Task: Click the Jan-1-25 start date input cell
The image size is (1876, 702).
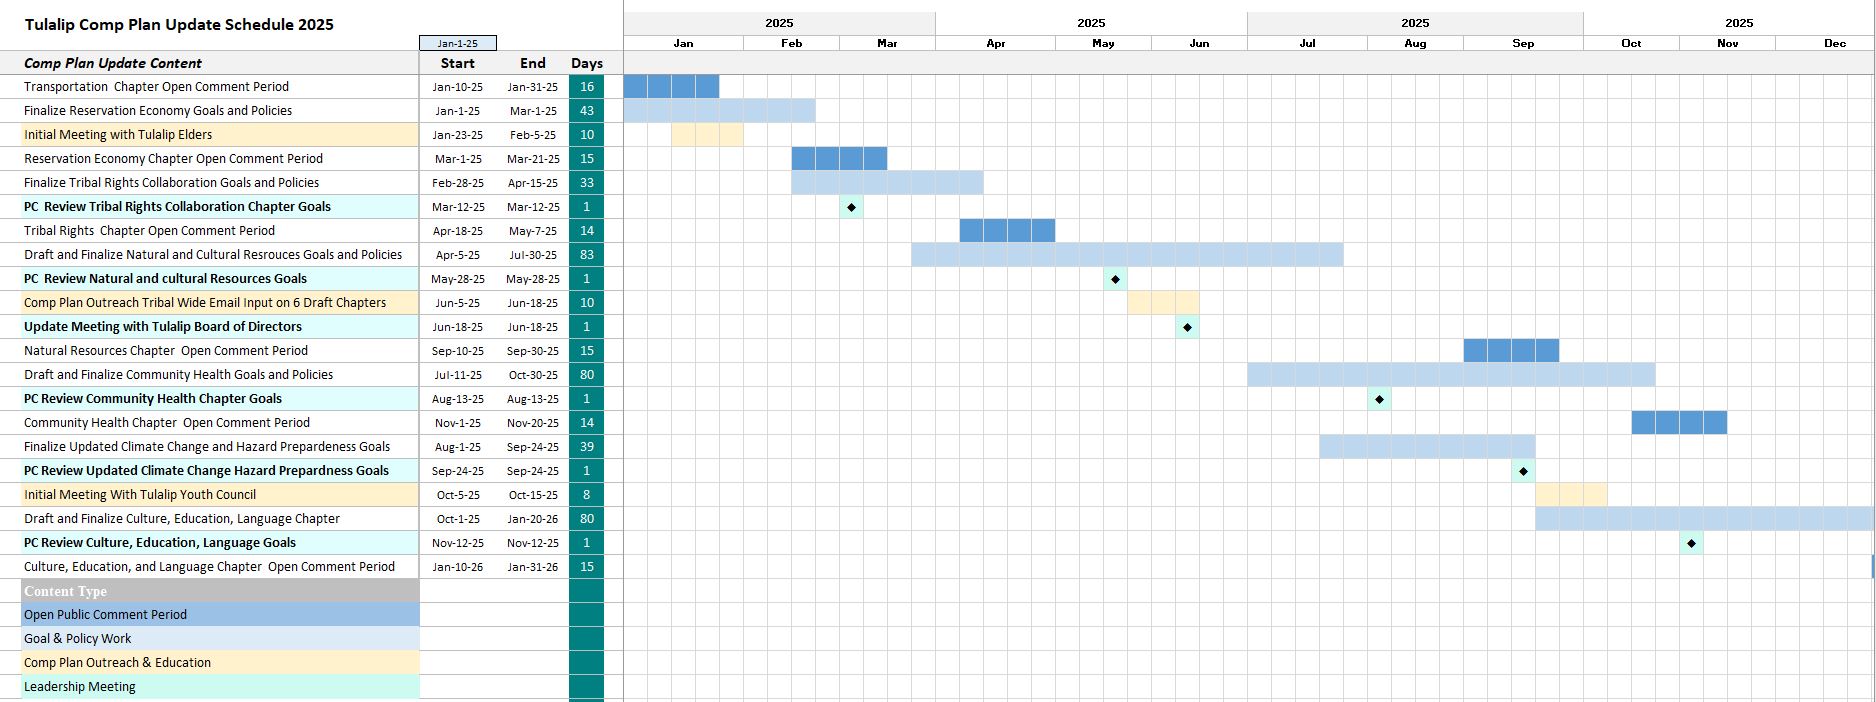Action: pos(457,43)
